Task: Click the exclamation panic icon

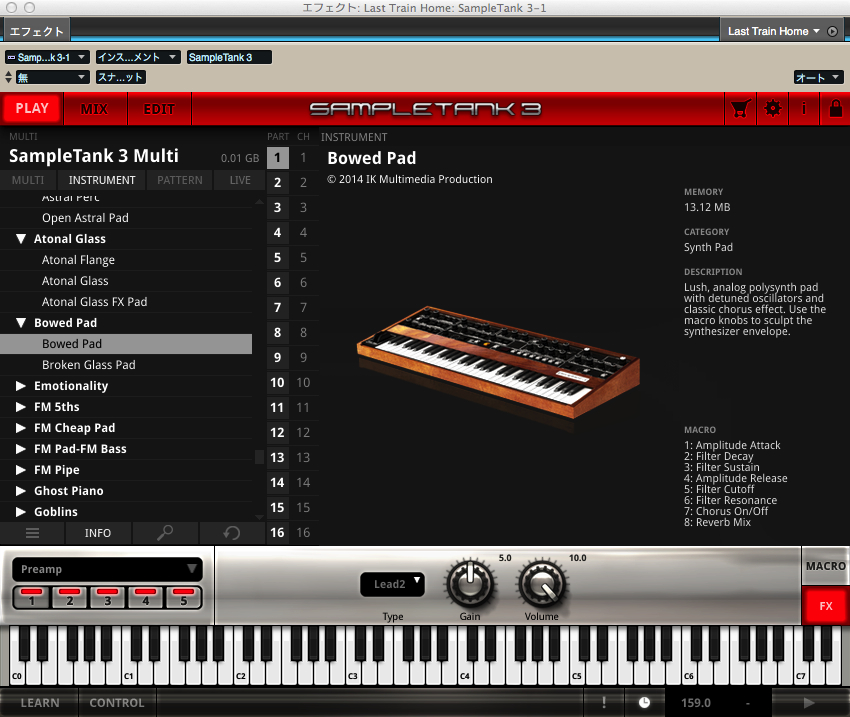Action: click(x=604, y=703)
